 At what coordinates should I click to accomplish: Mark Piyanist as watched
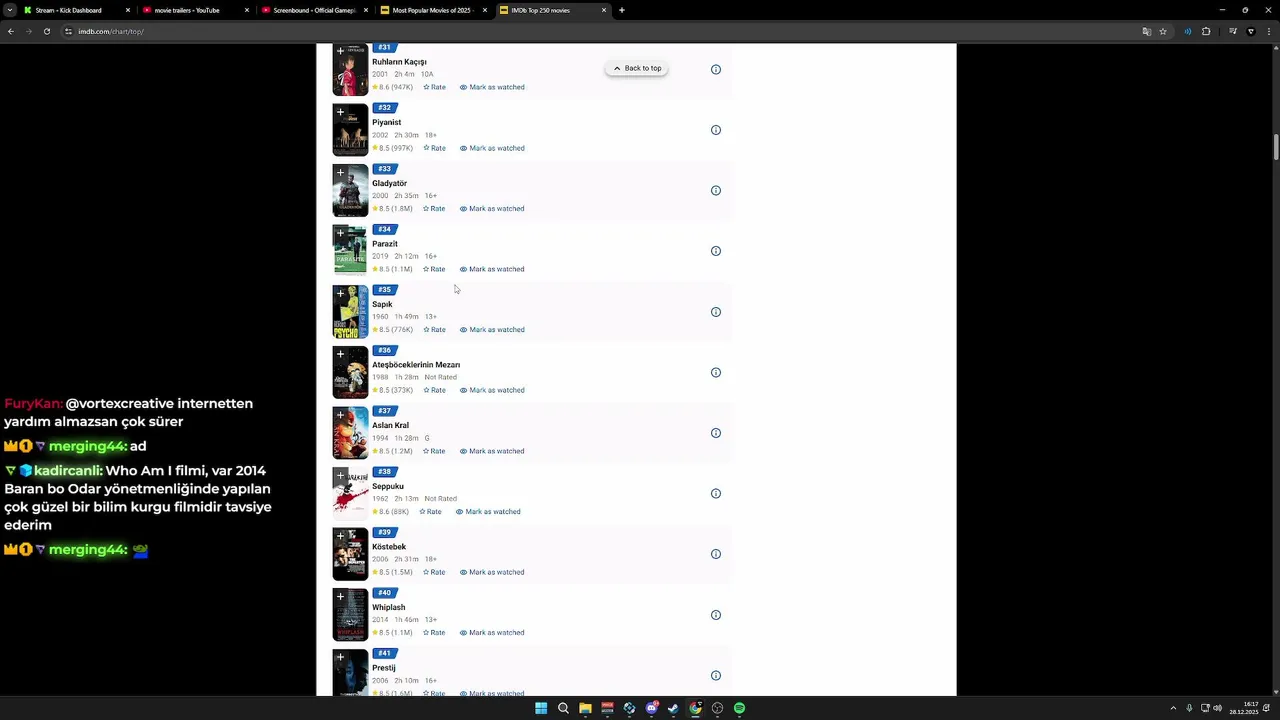point(492,148)
